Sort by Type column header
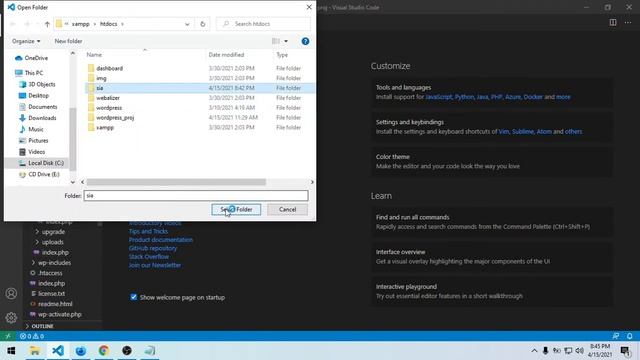This screenshot has width=640, height=360. (x=282, y=55)
